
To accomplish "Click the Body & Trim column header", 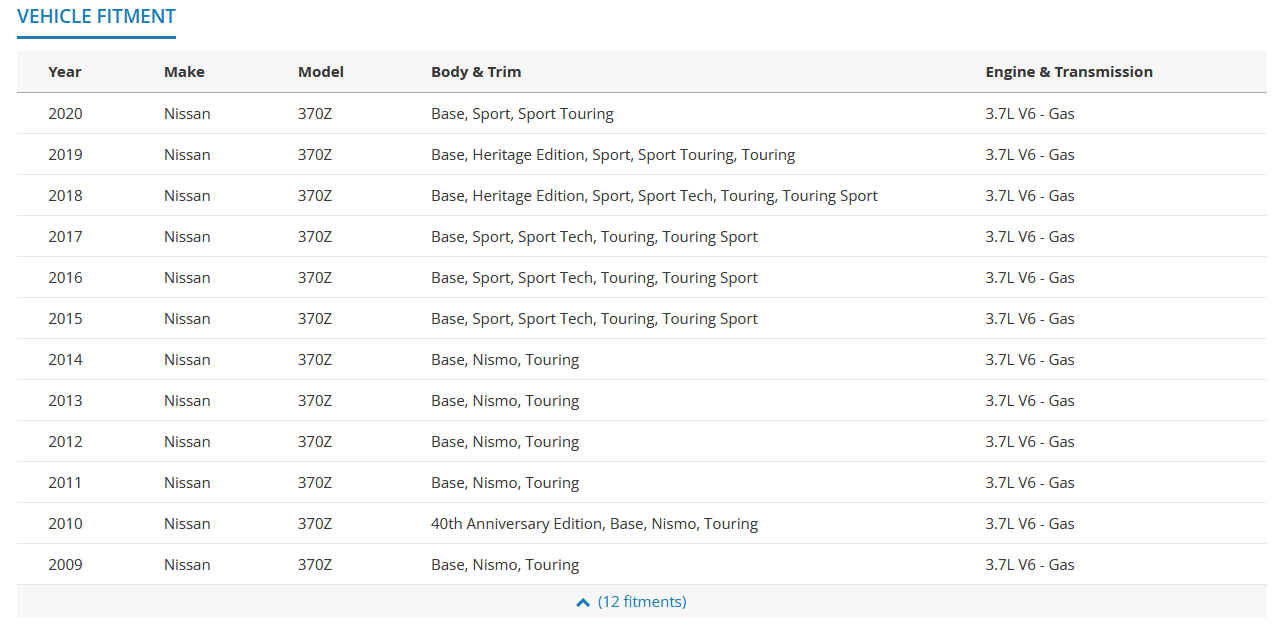I will pyautogui.click(x=476, y=72).
